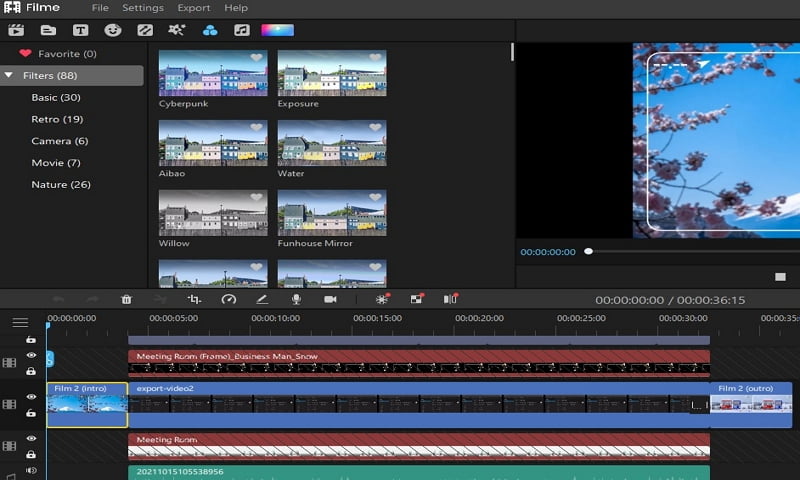This screenshot has width=800, height=480.
Task: Select the Funhouse Mirror filter thumbnail
Action: (332, 213)
